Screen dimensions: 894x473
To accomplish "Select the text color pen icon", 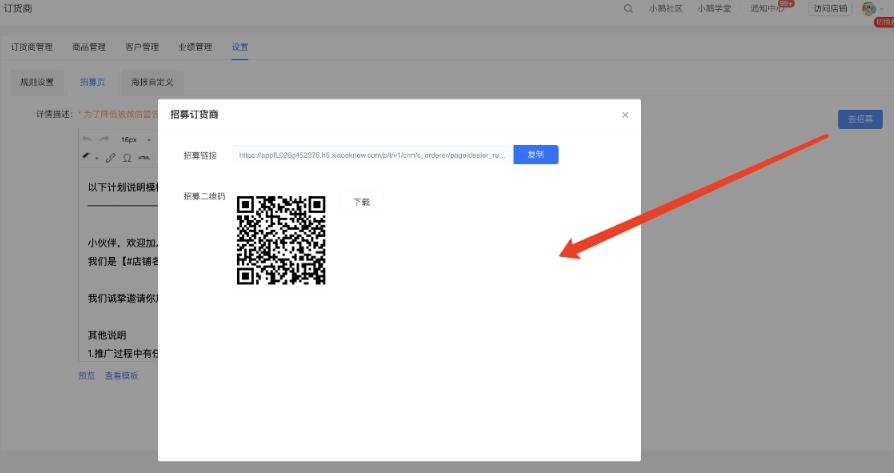I will [87, 157].
